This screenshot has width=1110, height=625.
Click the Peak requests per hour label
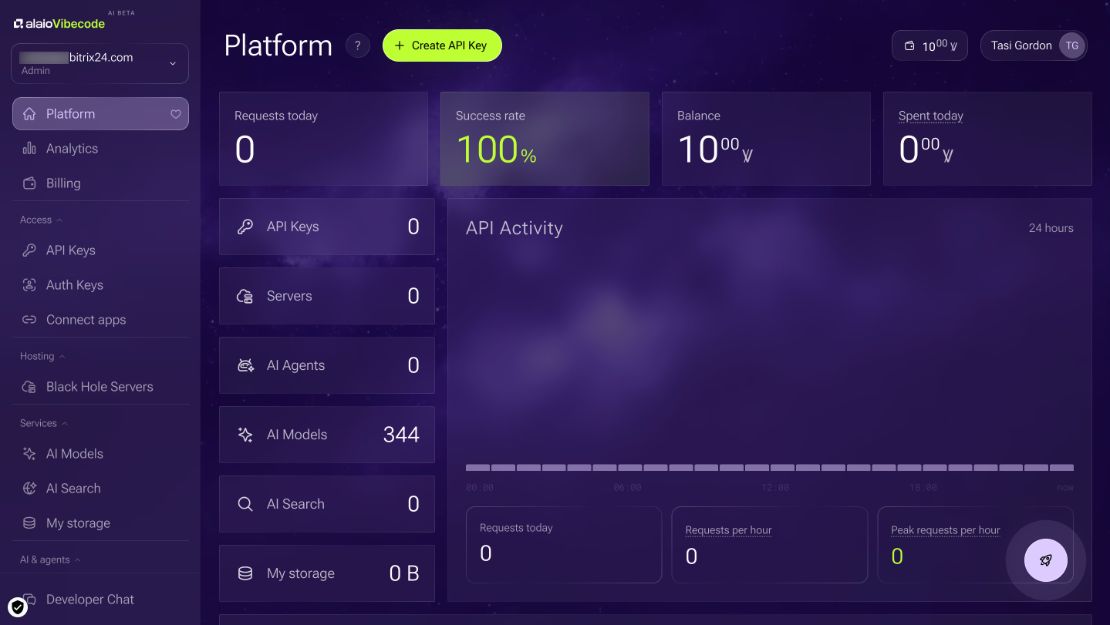click(945, 530)
